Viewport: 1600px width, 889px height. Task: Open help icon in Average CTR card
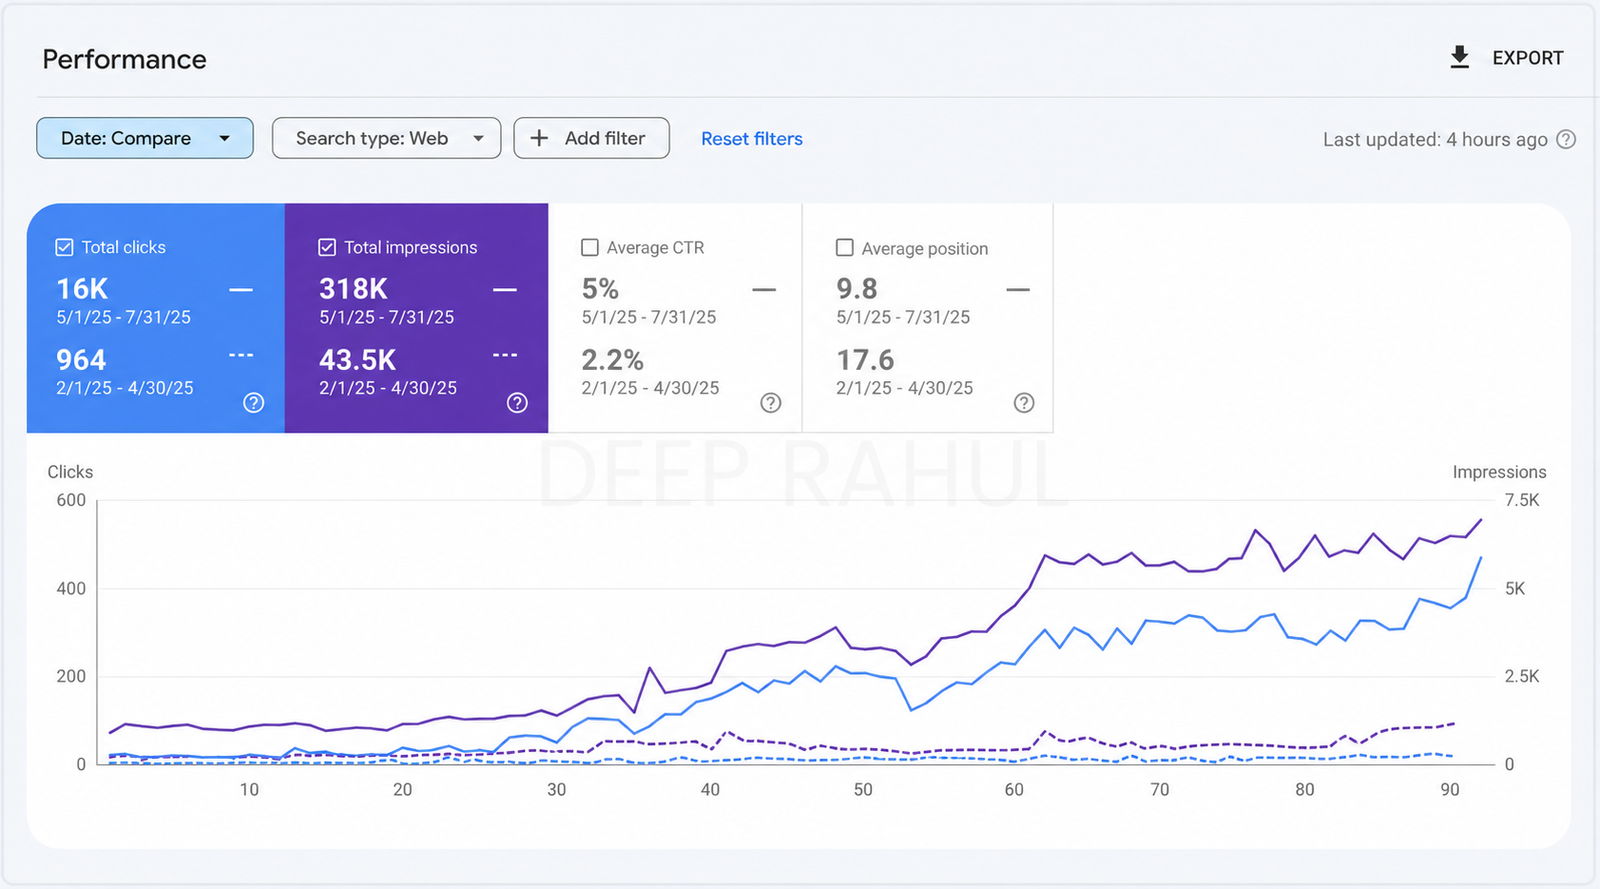pos(770,402)
